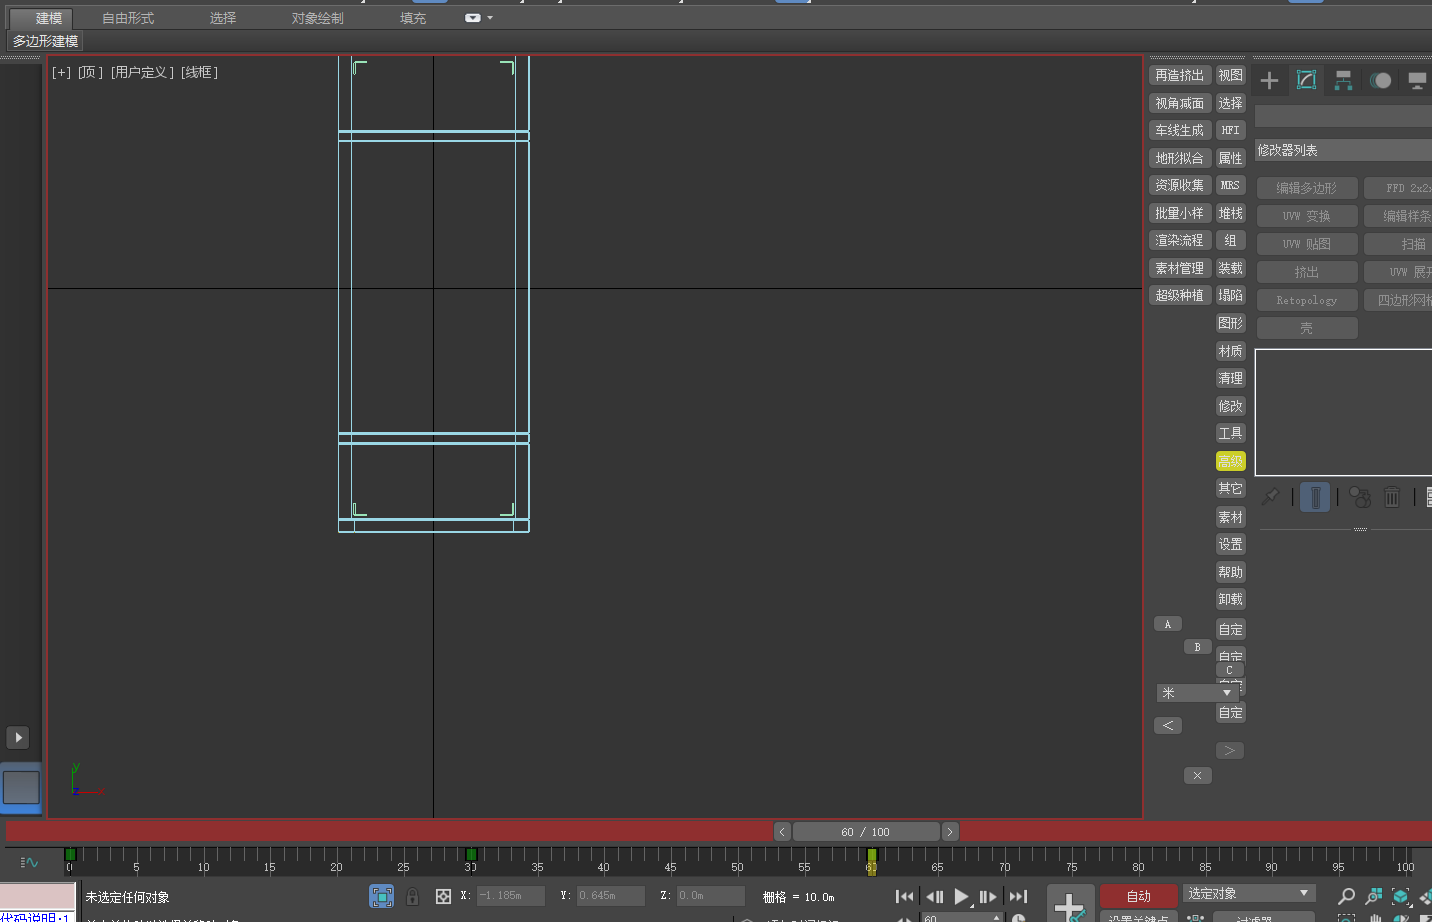This screenshot has height=922, width=1432.
Task: Open the 修改器列表 modifier dropdown
Action: coord(1343,150)
